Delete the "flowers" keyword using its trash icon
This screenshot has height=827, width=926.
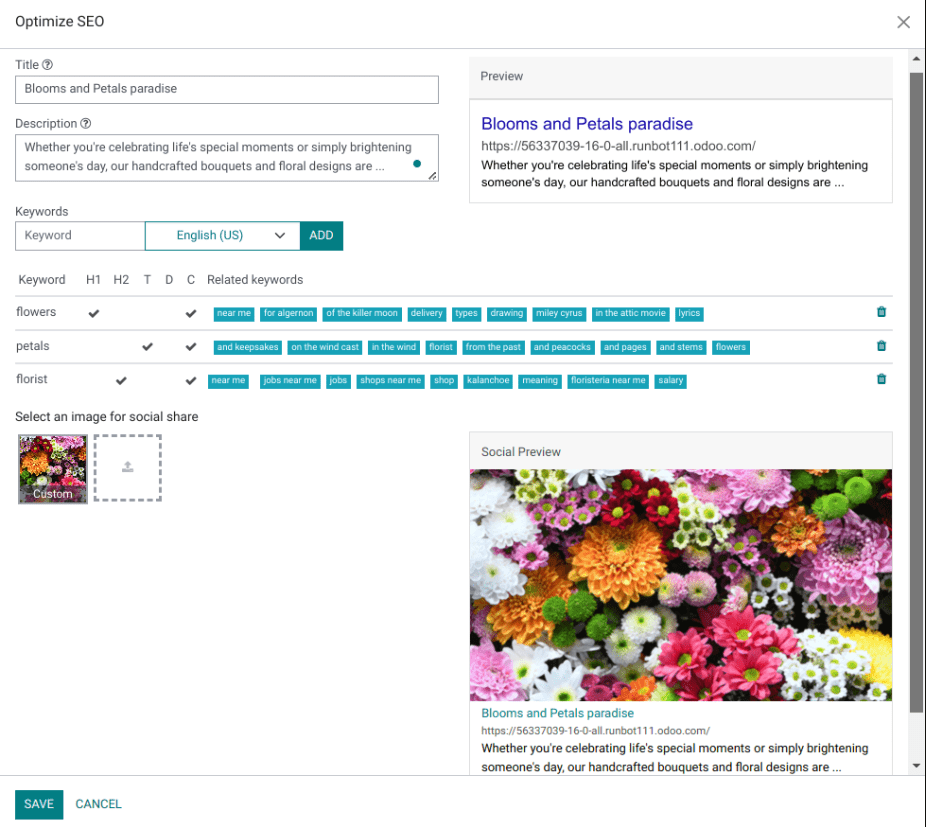point(881,311)
